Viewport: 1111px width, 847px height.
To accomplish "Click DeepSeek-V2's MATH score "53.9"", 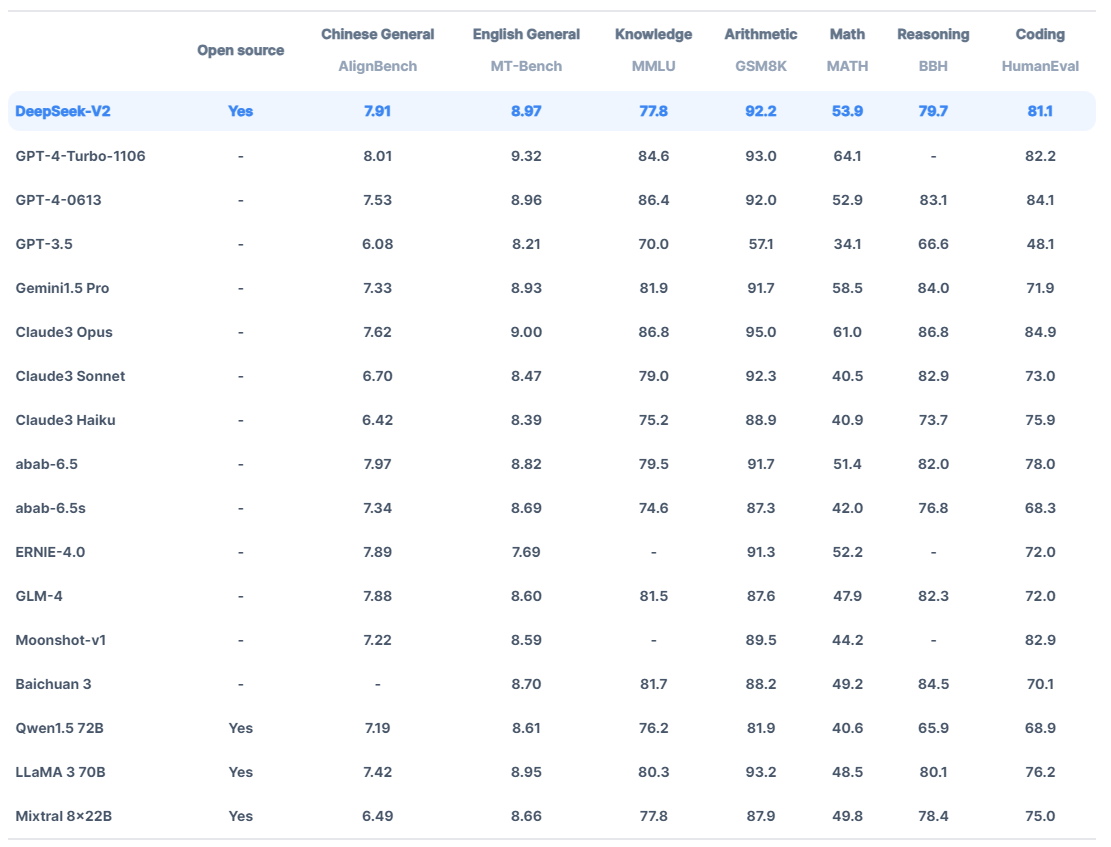I will 847,111.
